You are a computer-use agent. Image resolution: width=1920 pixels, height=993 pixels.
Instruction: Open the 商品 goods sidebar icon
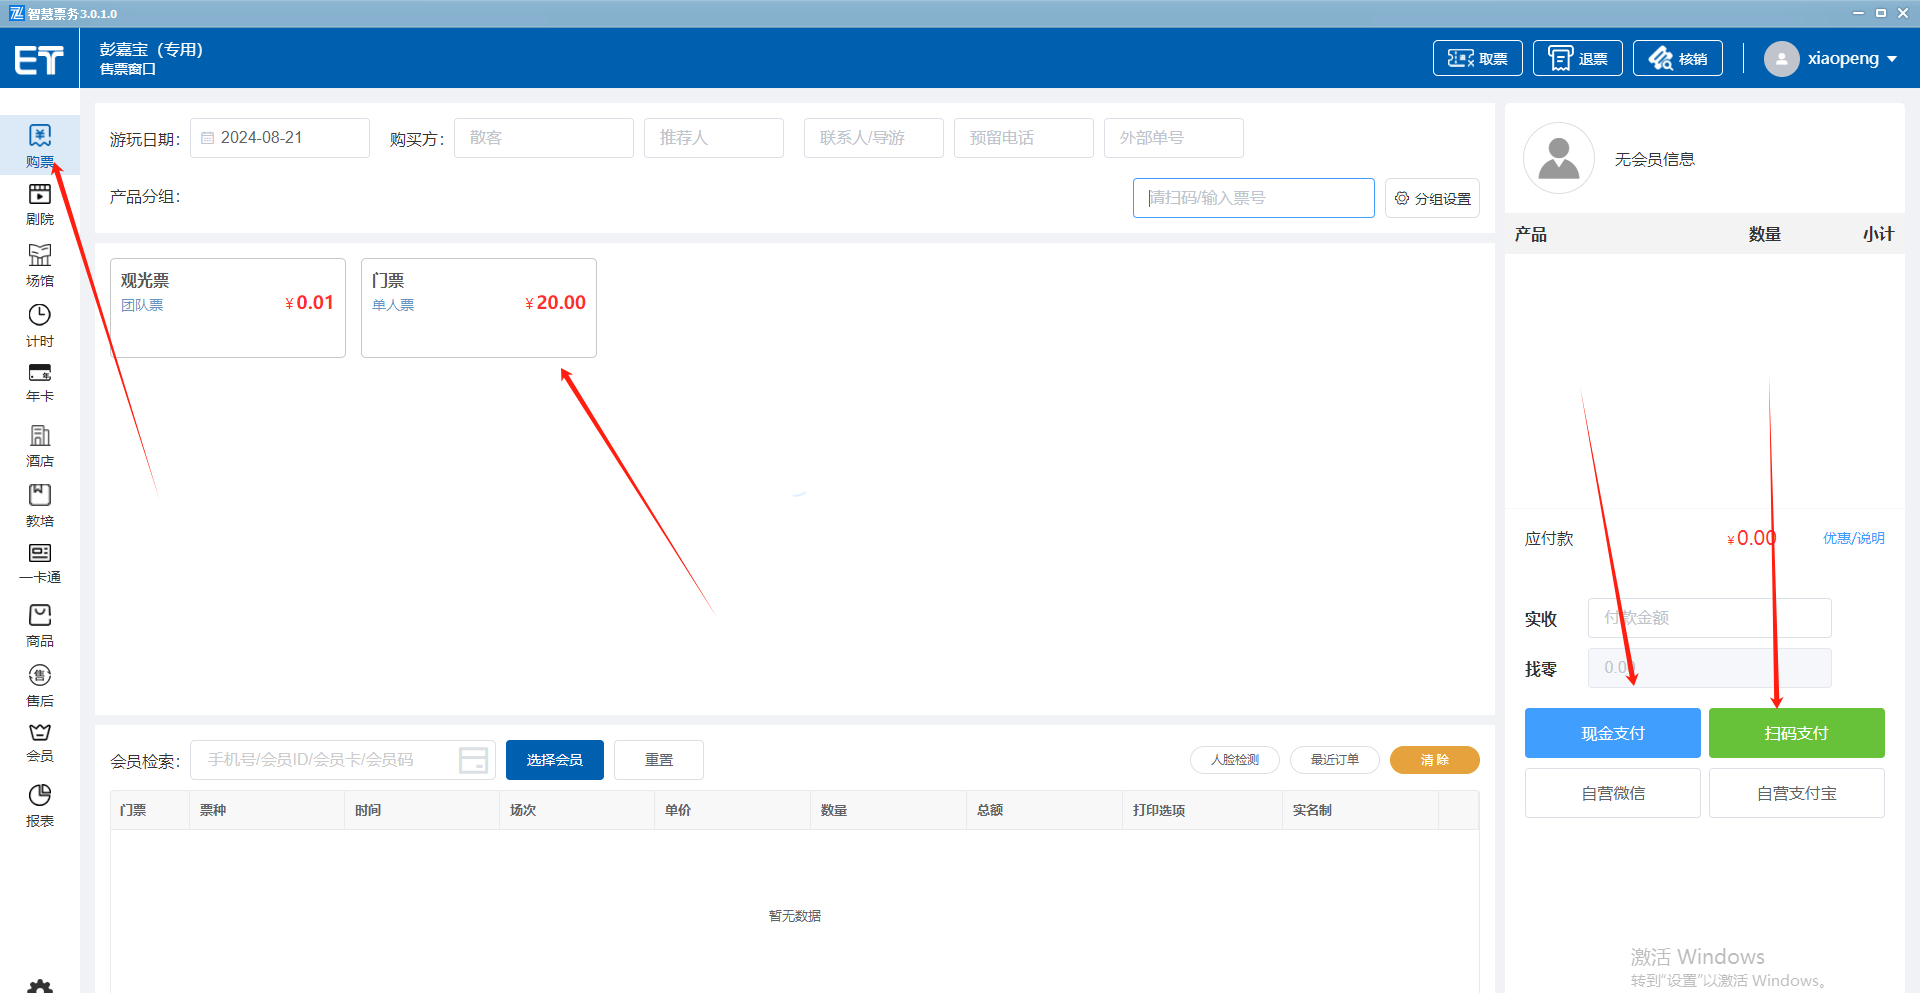[x=39, y=625]
